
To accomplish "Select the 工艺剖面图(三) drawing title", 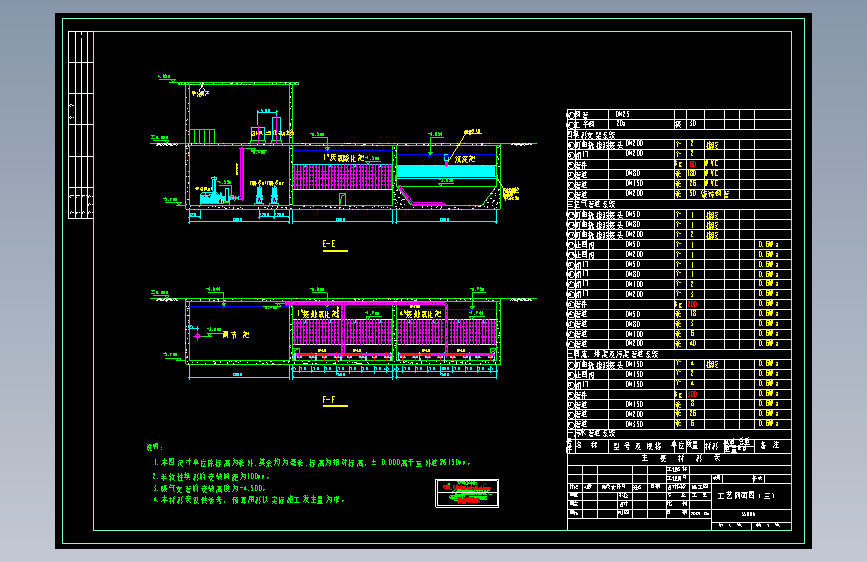I will (746, 496).
